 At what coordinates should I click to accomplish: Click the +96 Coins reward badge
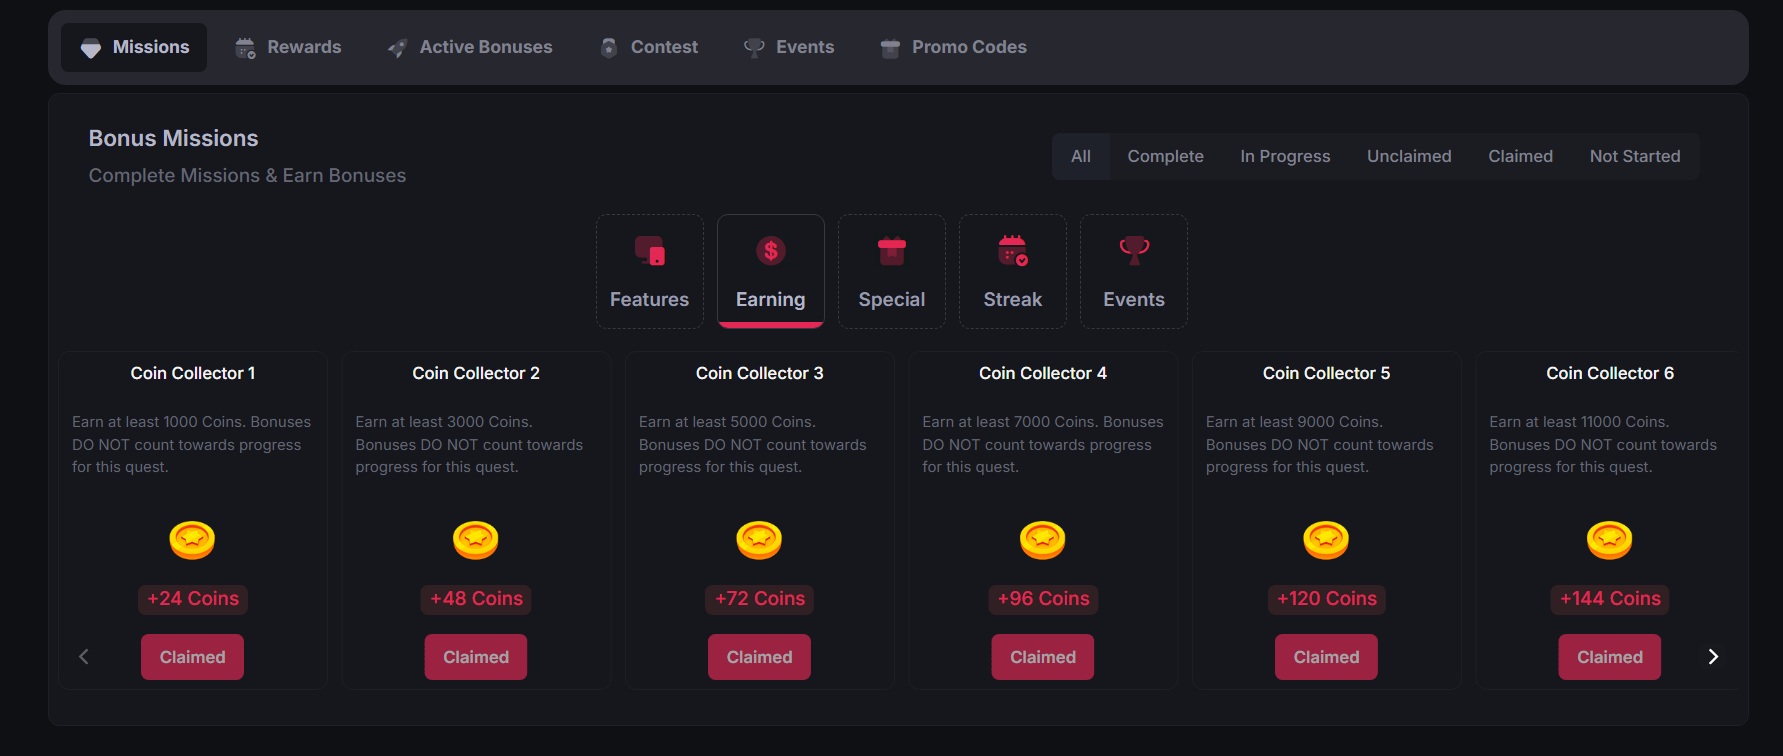(x=1043, y=599)
